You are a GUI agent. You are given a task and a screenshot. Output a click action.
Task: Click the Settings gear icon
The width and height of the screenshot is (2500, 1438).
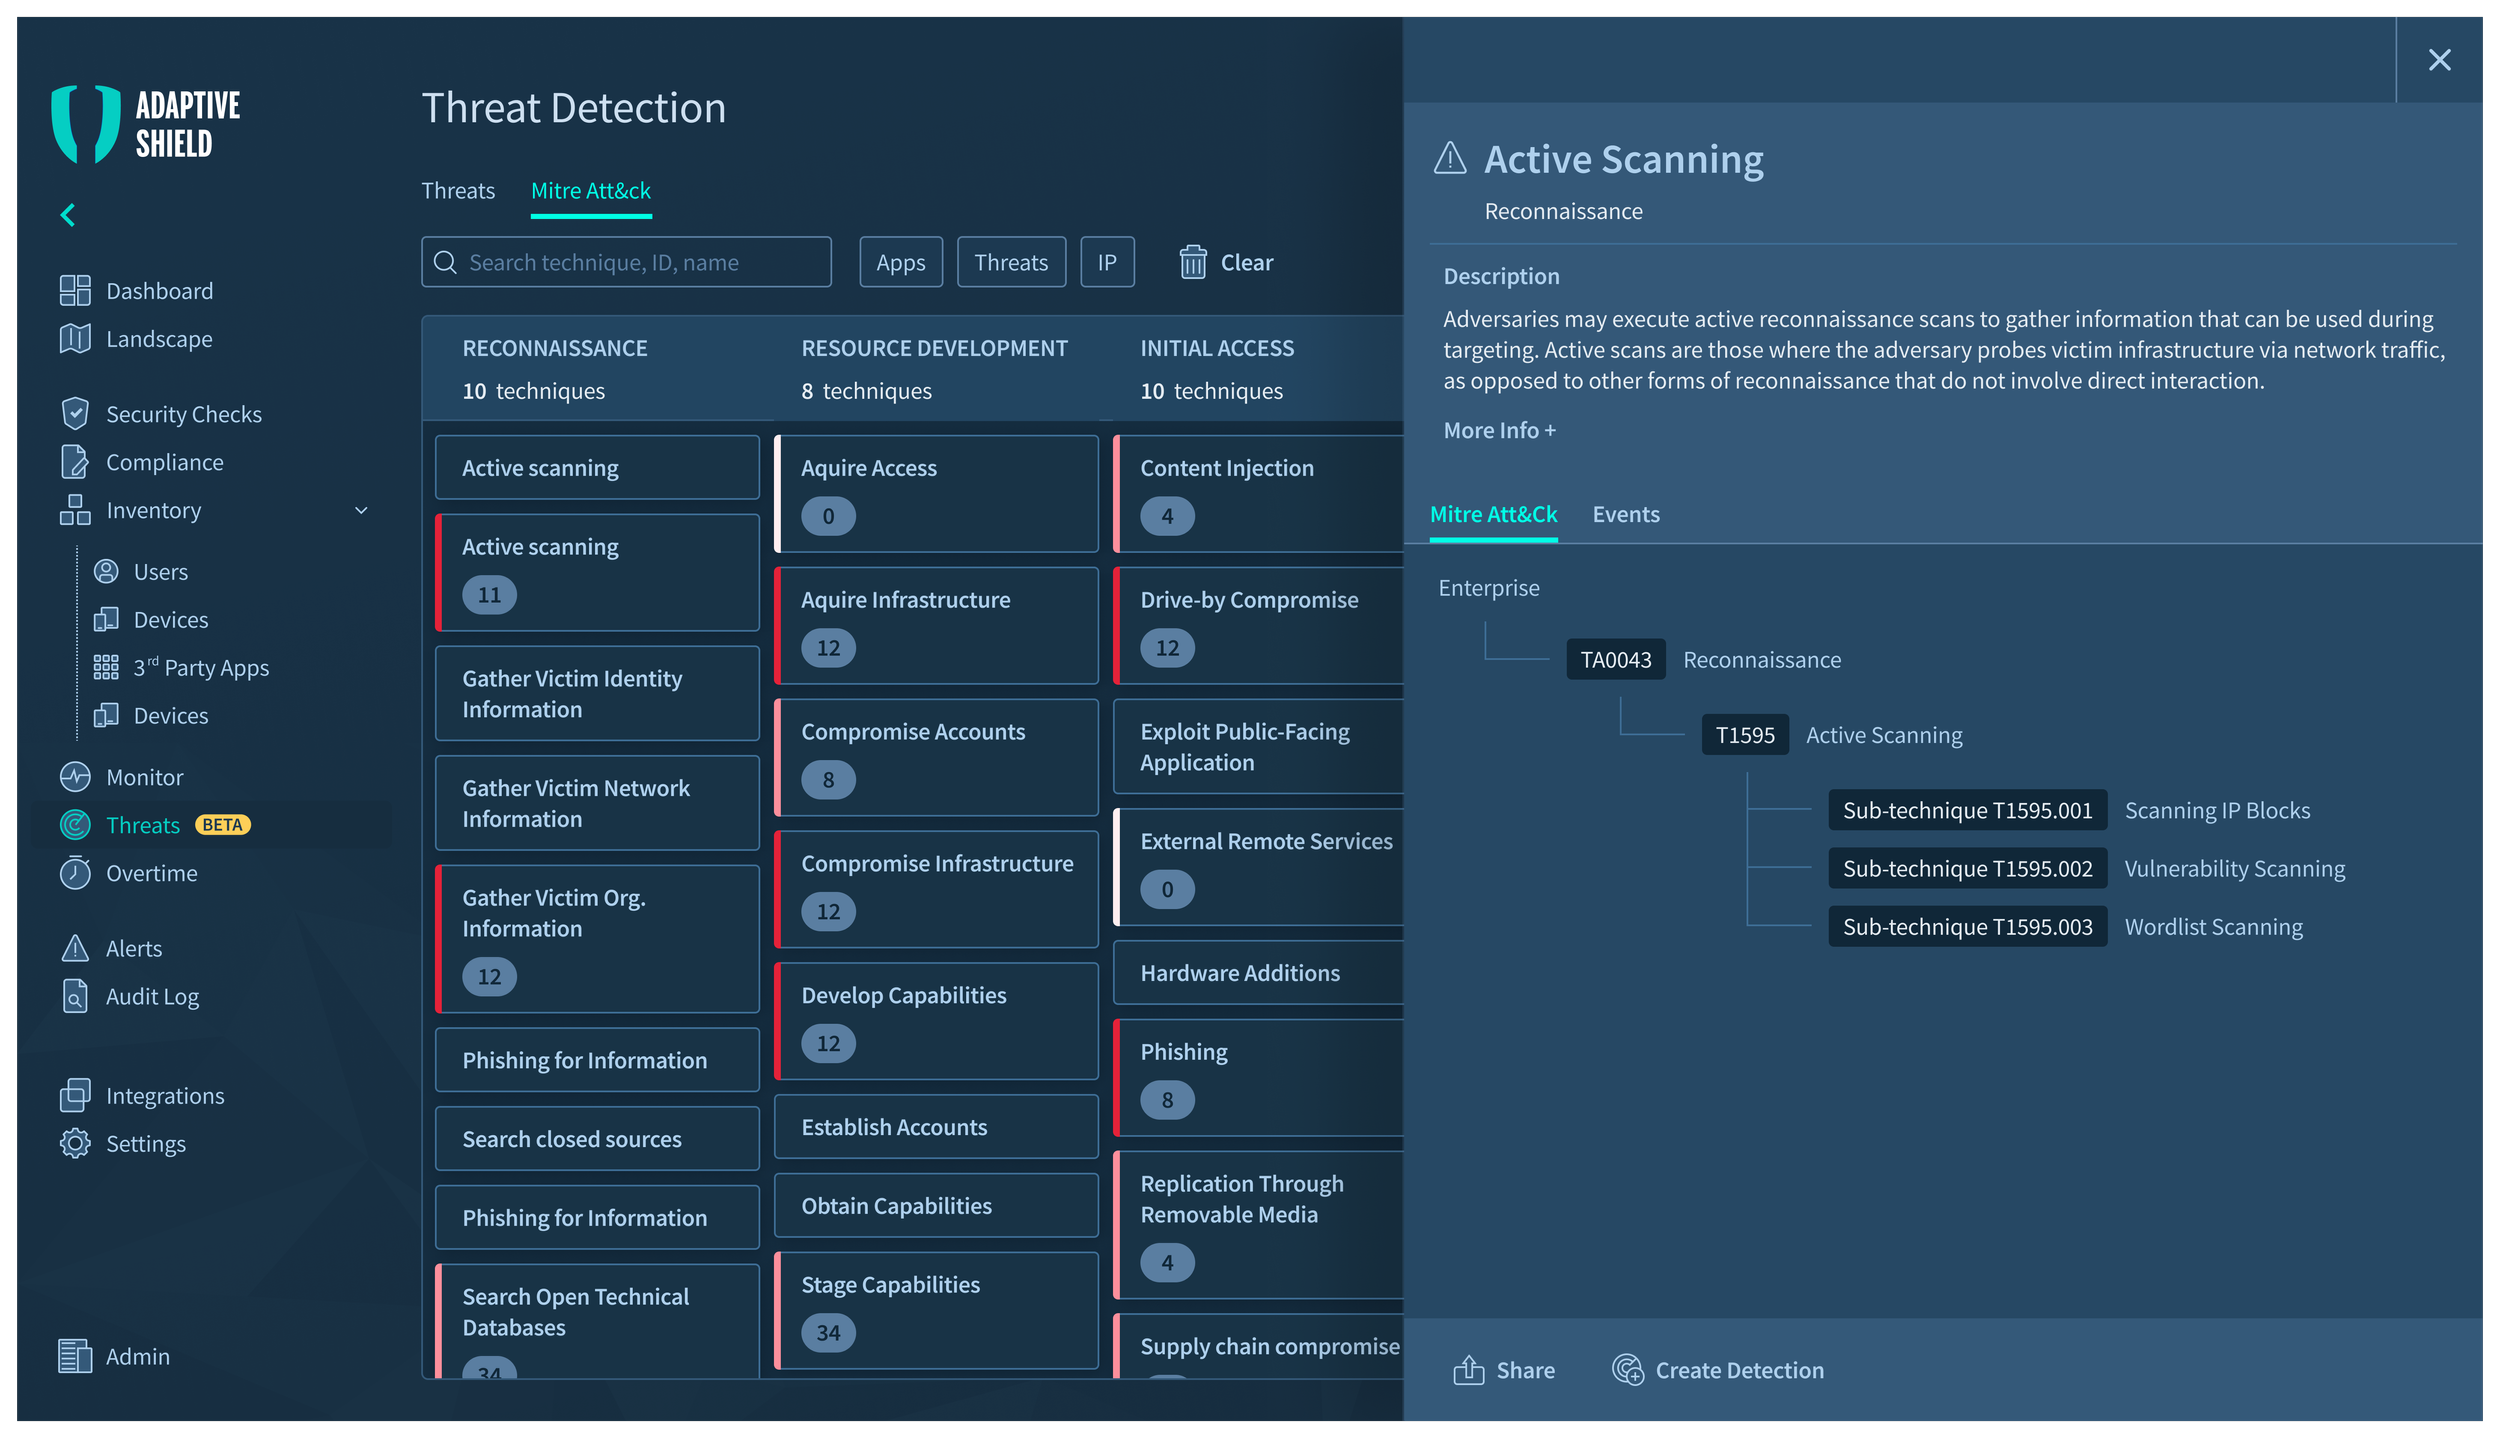[x=75, y=1143]
